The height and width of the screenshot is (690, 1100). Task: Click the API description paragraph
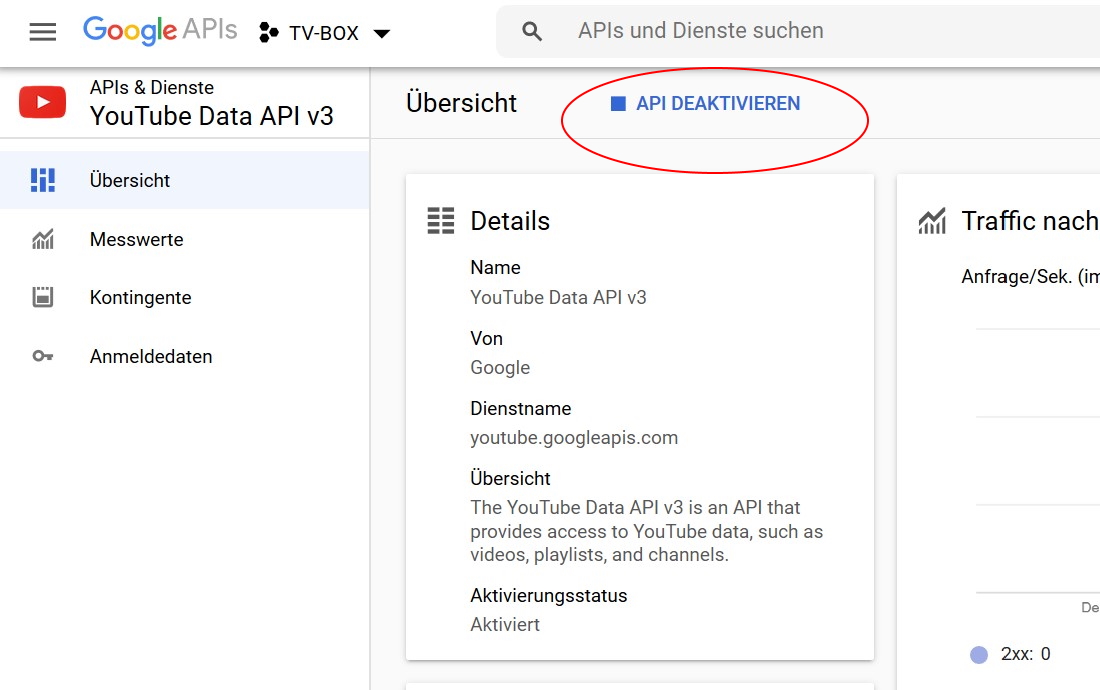coord(646,531)
